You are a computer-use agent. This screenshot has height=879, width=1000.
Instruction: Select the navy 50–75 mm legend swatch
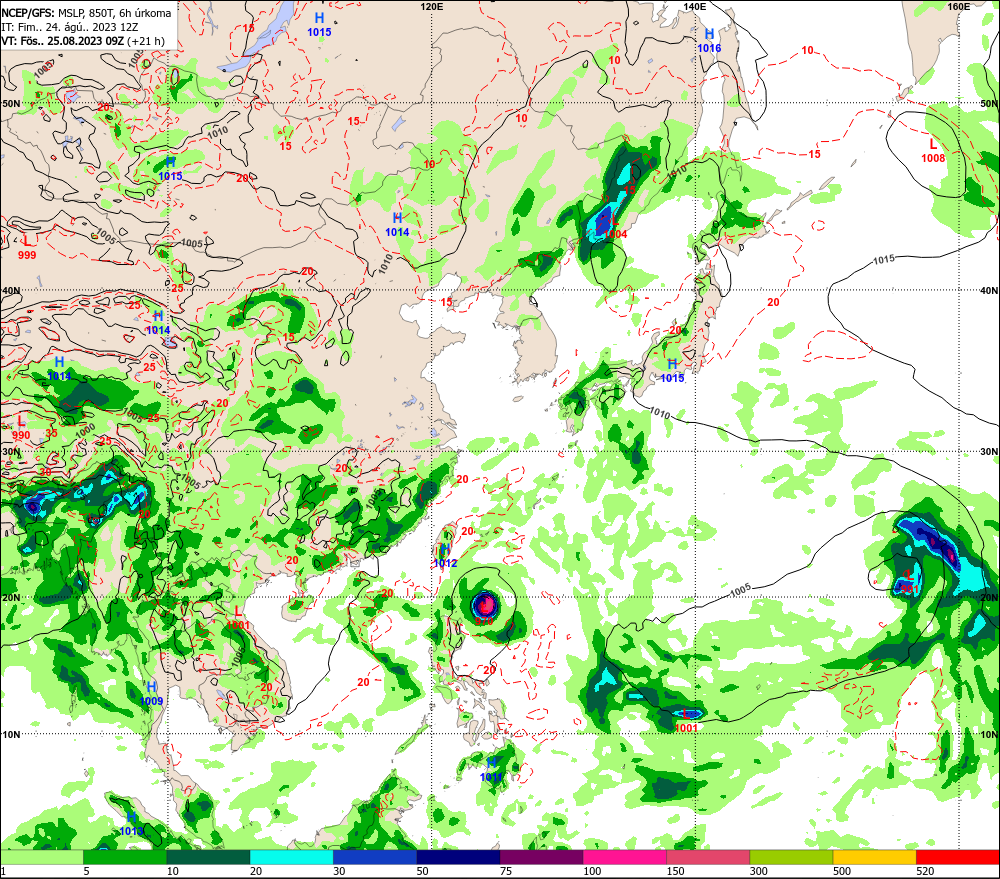pos(458,857)
